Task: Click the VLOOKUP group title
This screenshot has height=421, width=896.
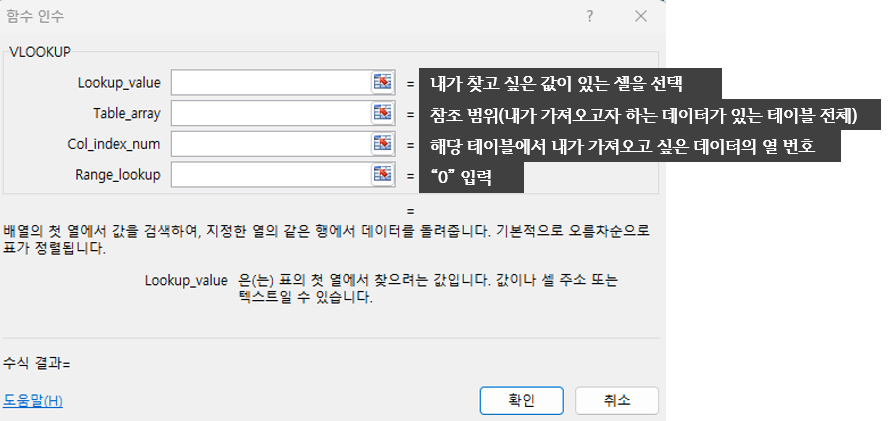Action: [x=40, y=52]
